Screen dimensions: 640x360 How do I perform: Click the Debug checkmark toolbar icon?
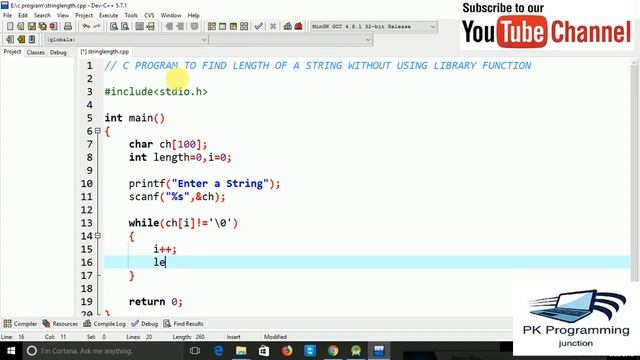click(258, 27)
